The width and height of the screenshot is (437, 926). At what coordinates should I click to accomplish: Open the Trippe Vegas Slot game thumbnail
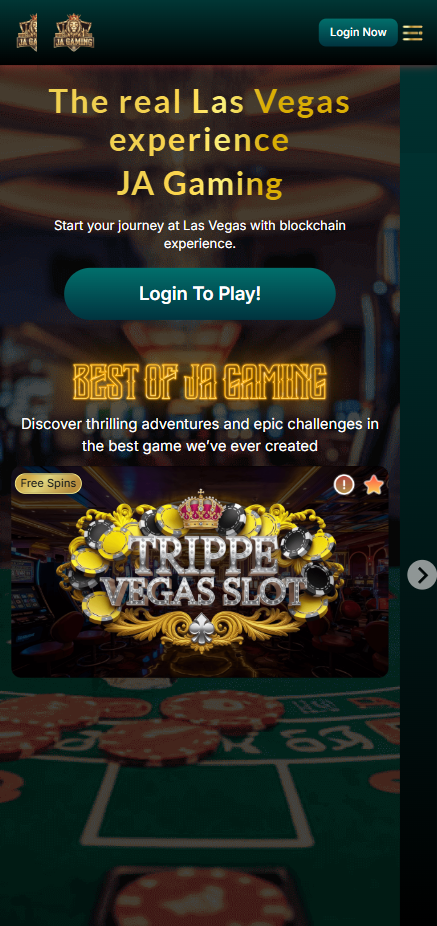(x=200, y=572)
